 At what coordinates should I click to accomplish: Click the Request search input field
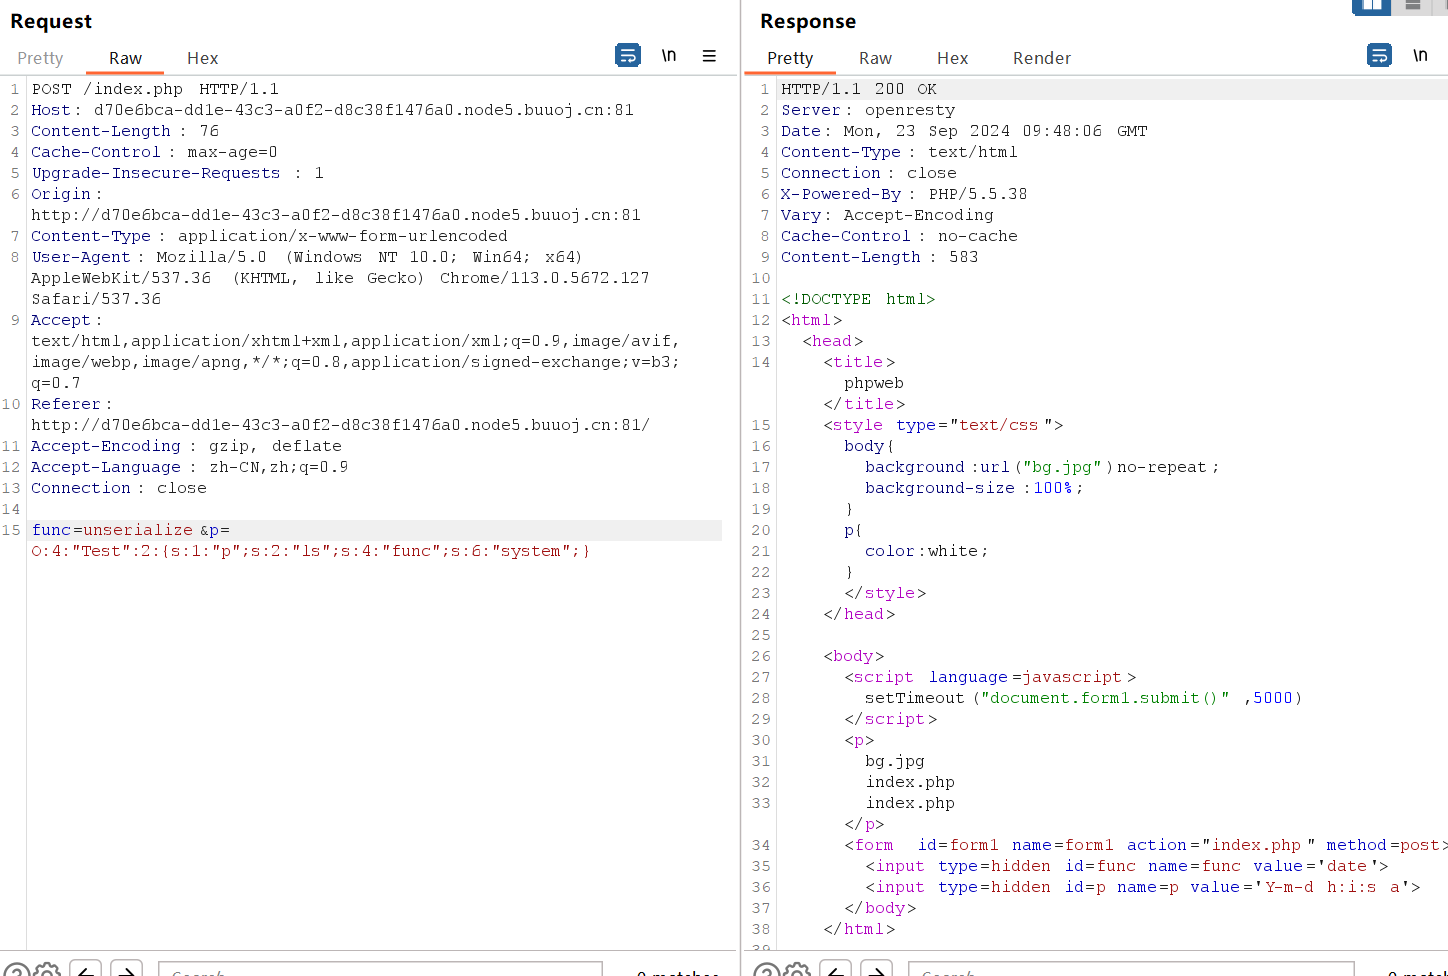[380, 969]
